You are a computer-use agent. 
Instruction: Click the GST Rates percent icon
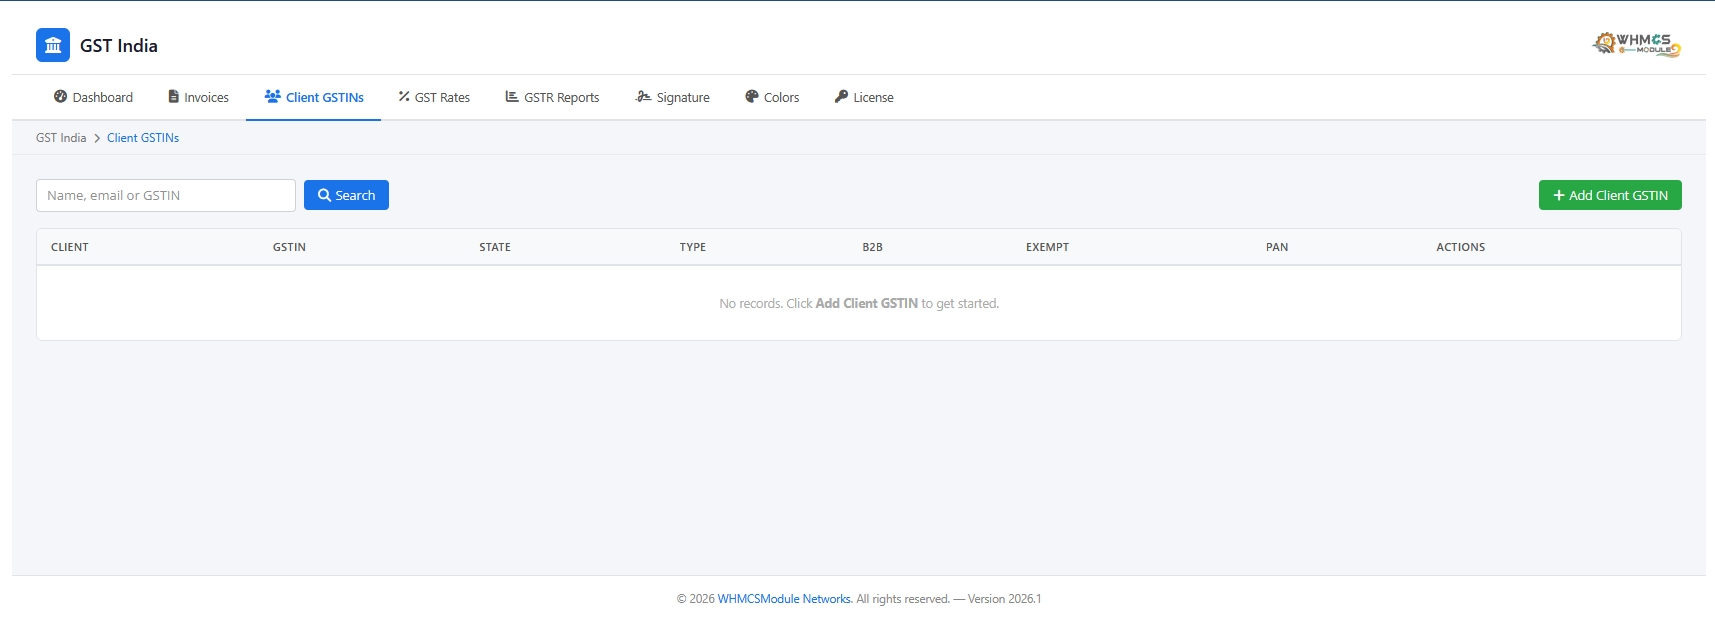[404, 97]
